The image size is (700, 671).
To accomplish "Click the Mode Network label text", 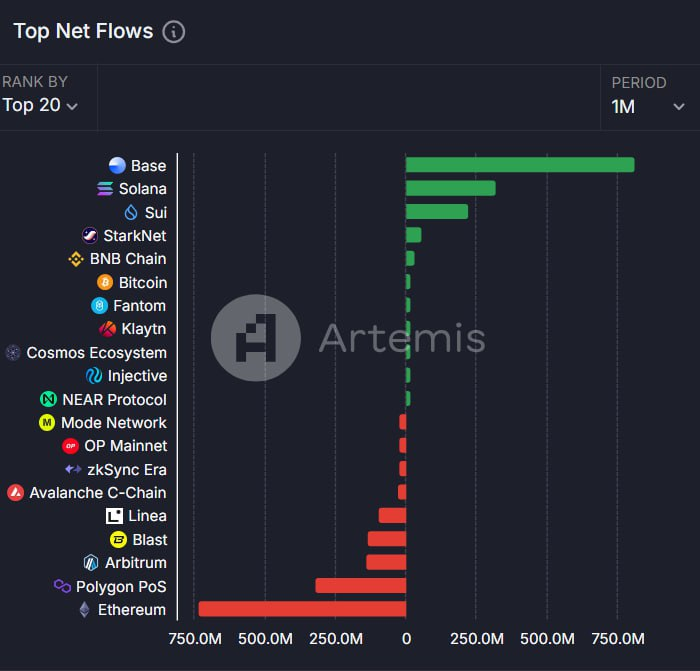I will (113, 423).
